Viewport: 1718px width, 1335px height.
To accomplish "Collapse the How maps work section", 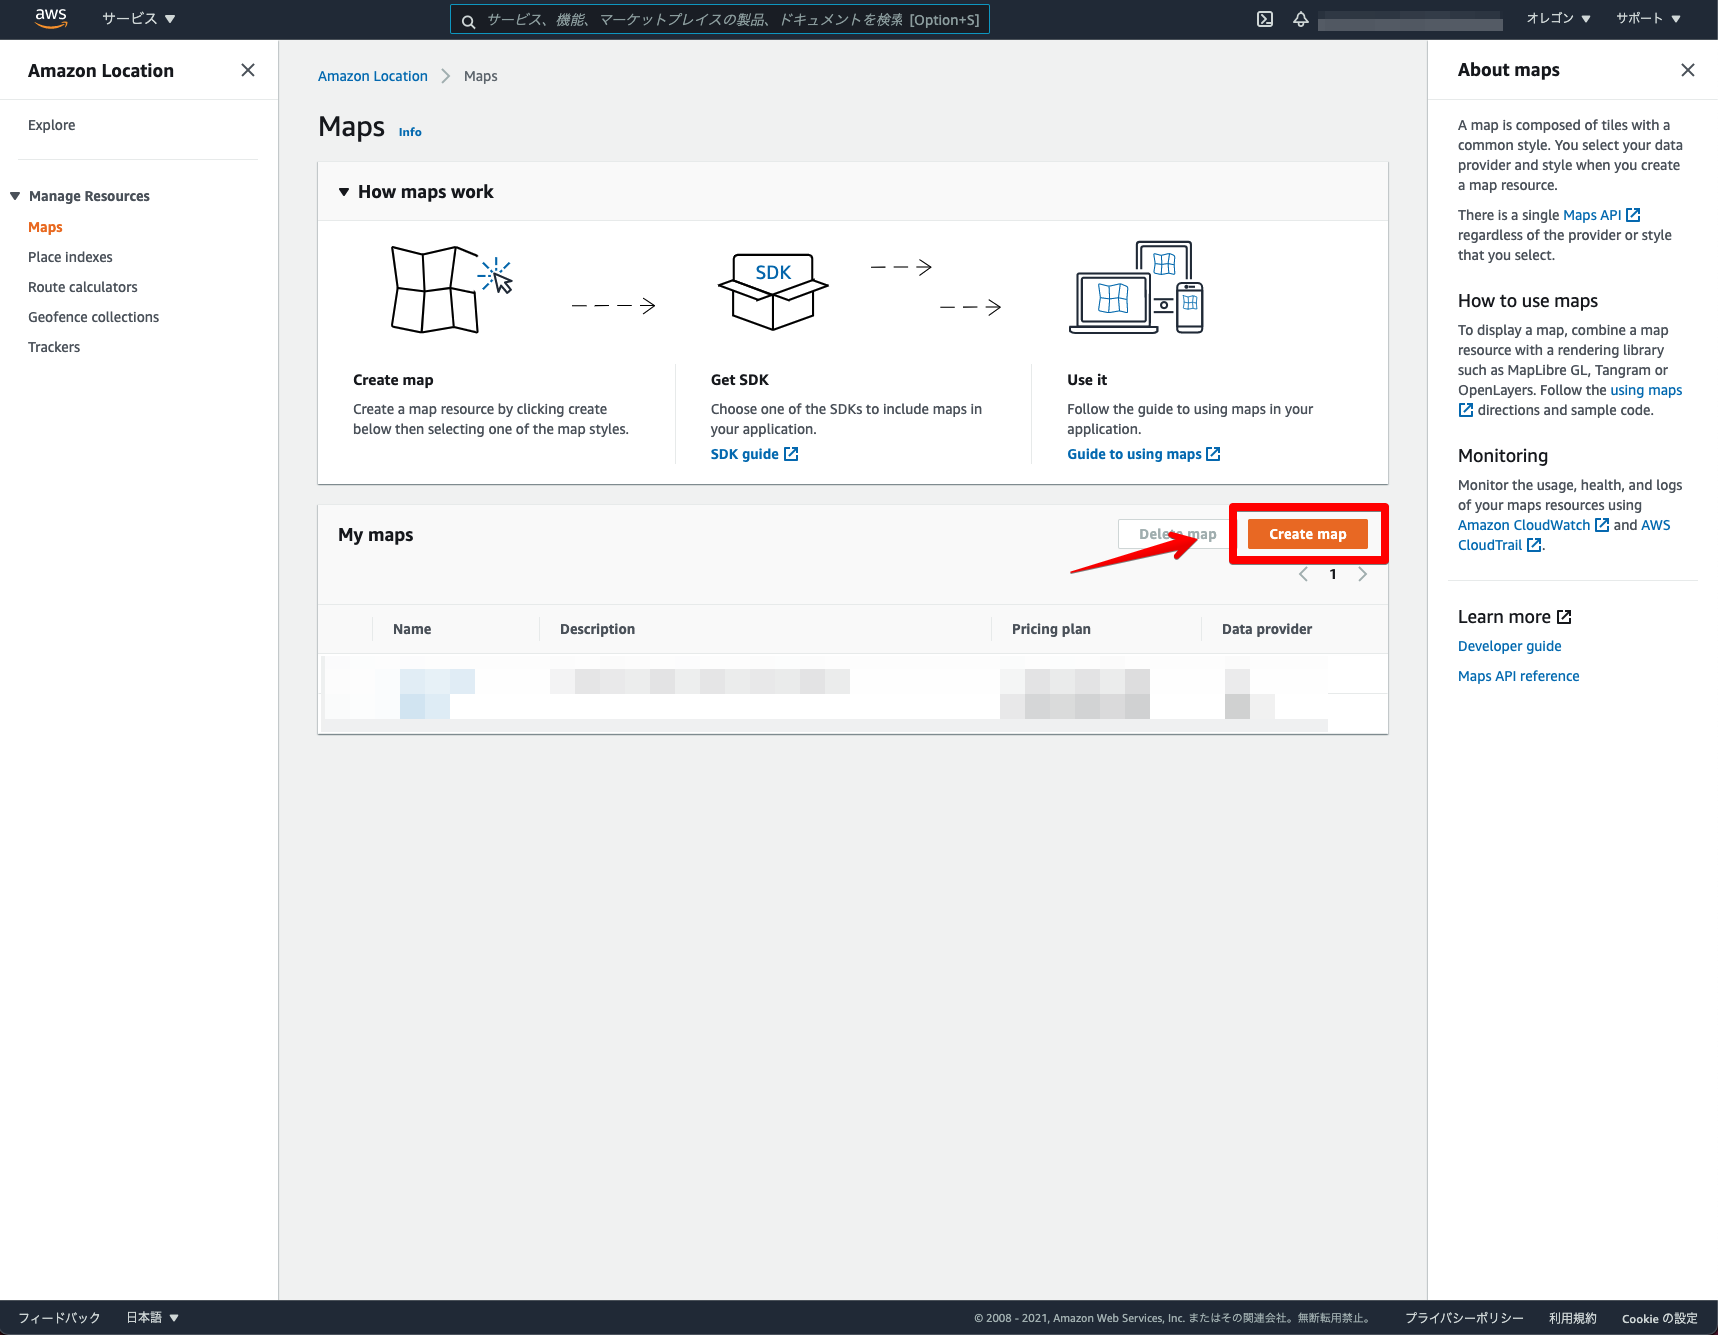I will click(x=343, y=191).
